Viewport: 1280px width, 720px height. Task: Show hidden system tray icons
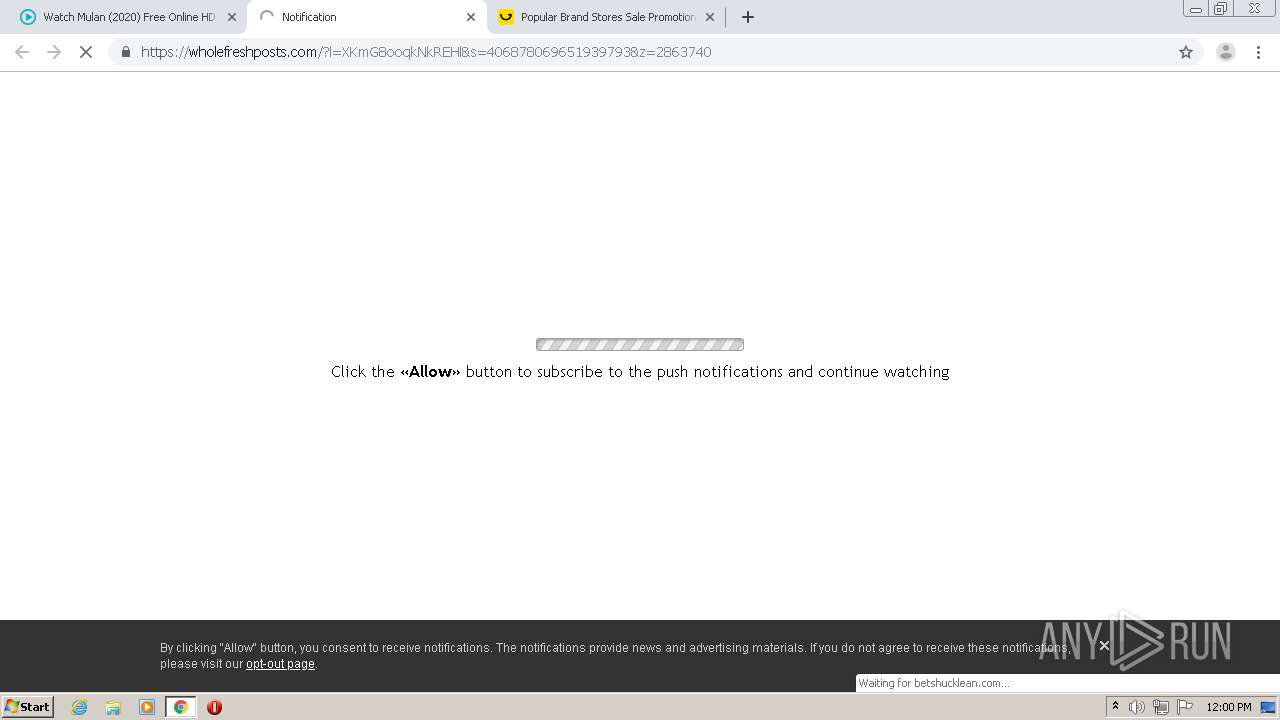click(x=1115, y=707)
